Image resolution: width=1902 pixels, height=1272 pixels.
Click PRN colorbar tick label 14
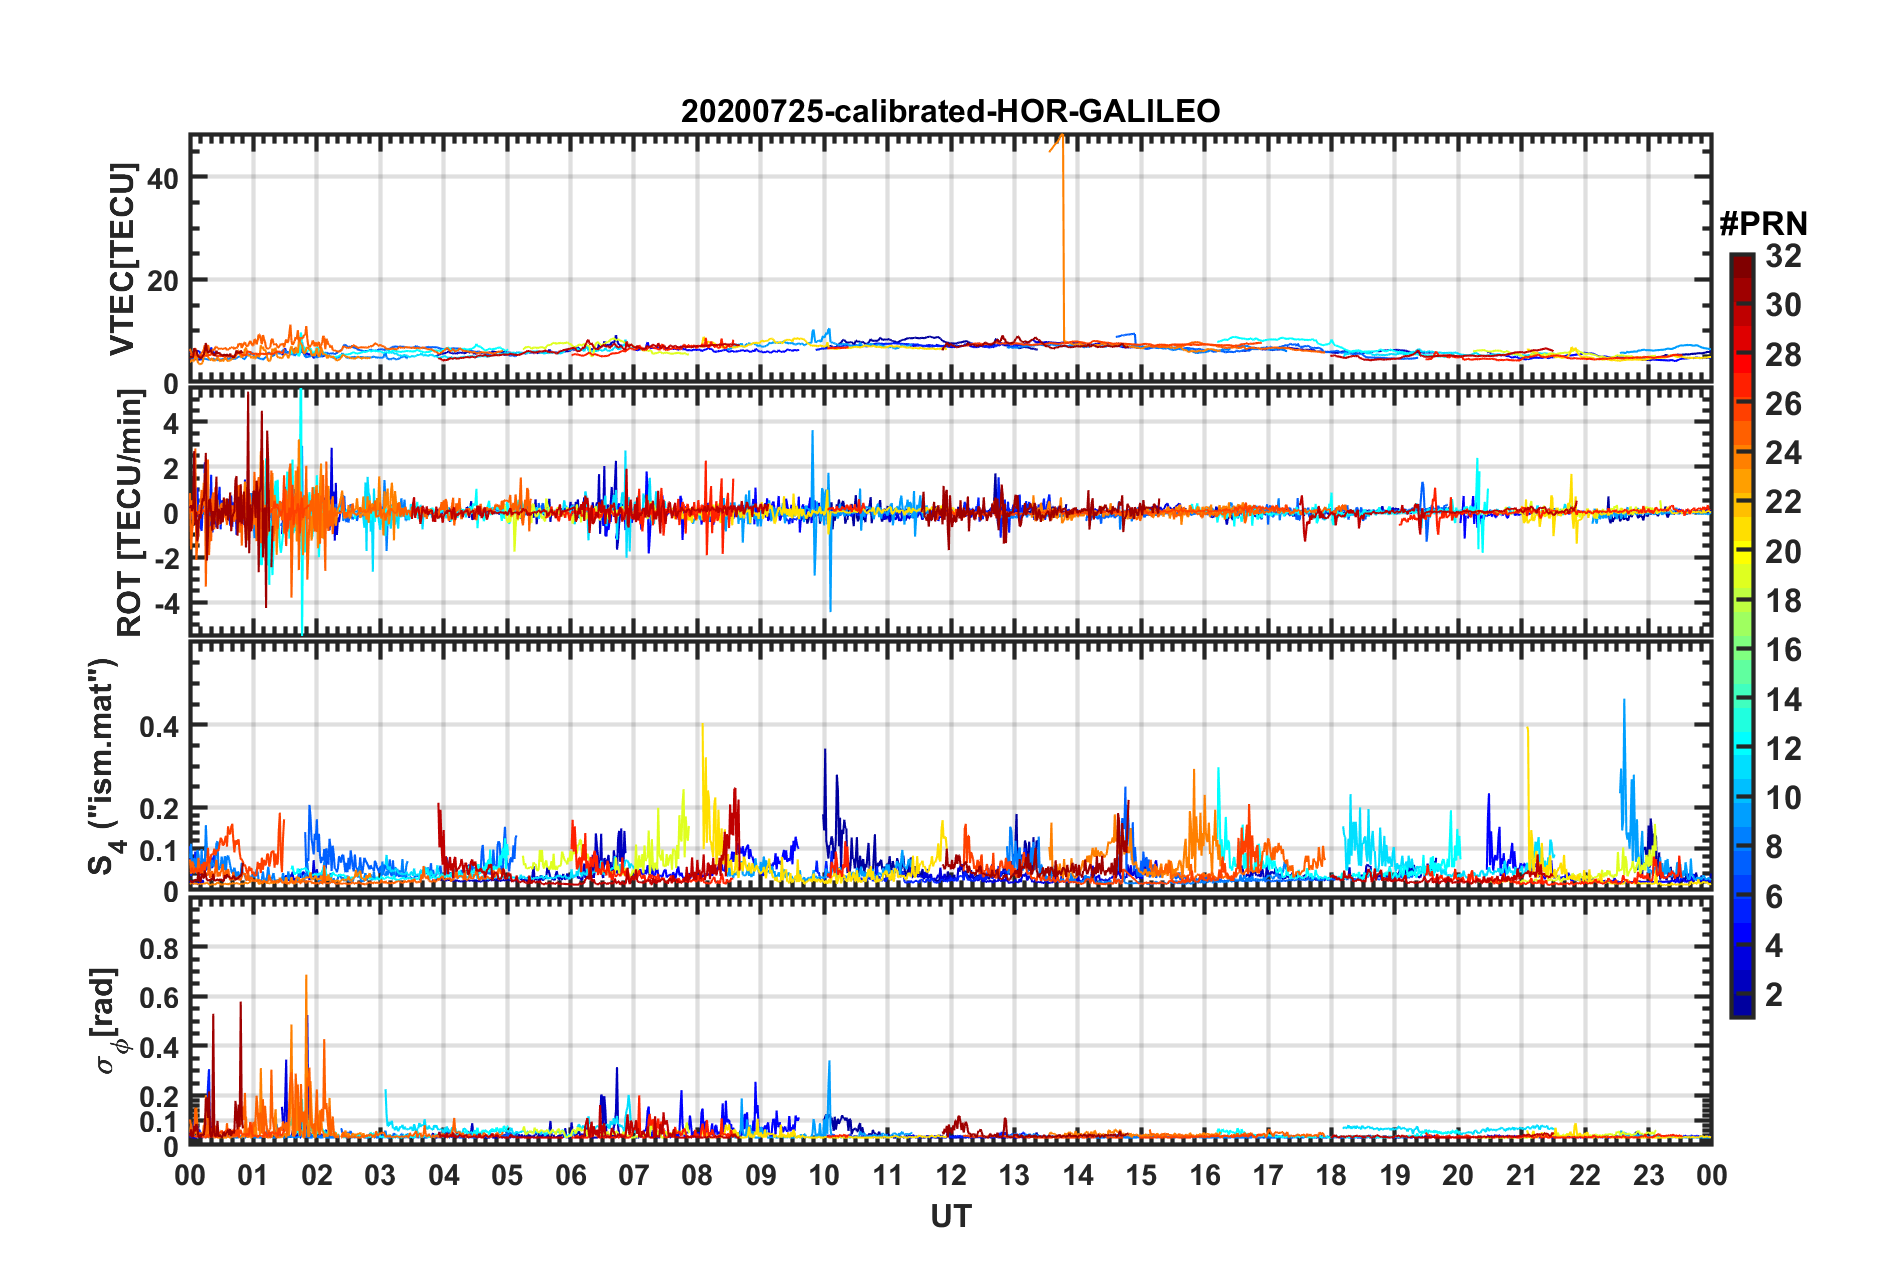point(1783,700)
